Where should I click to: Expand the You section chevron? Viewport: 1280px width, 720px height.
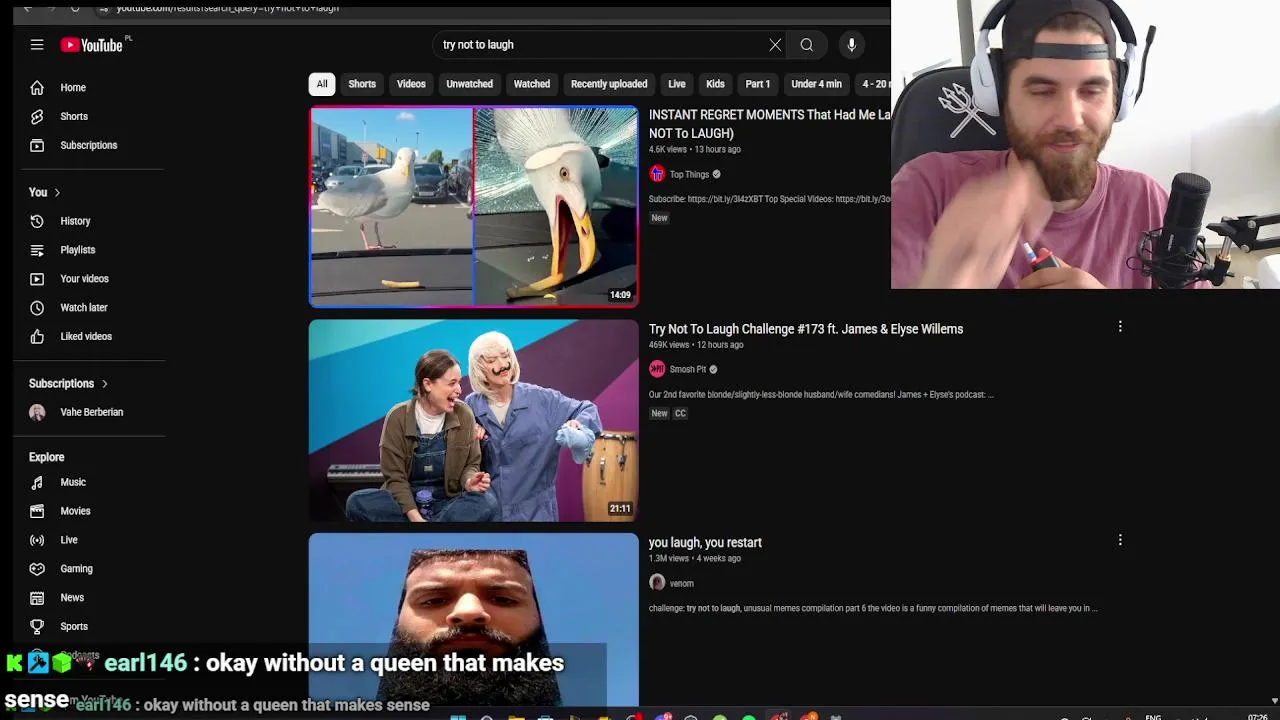[57, 192]
